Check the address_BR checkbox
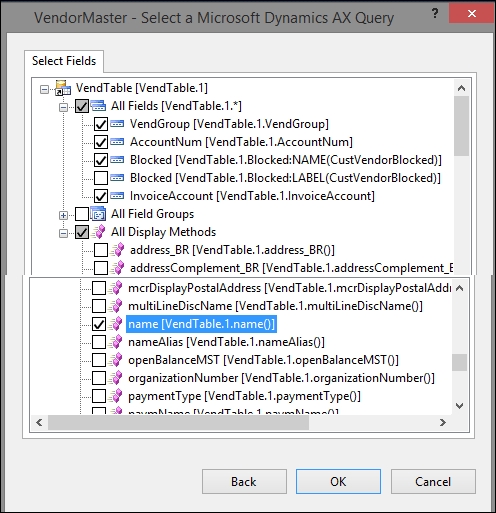Screen dimensions: 496x513 (x=101, y=250)
